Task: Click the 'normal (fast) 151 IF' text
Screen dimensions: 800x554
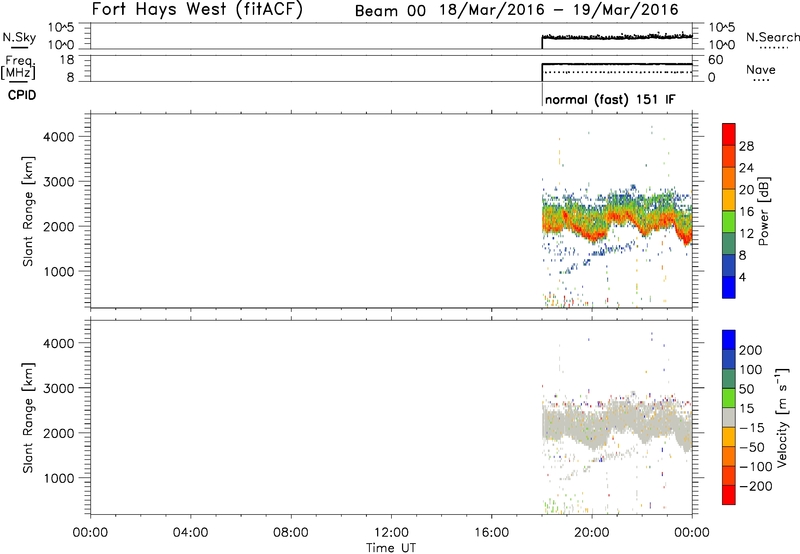Action: click(x=610, y=99)
